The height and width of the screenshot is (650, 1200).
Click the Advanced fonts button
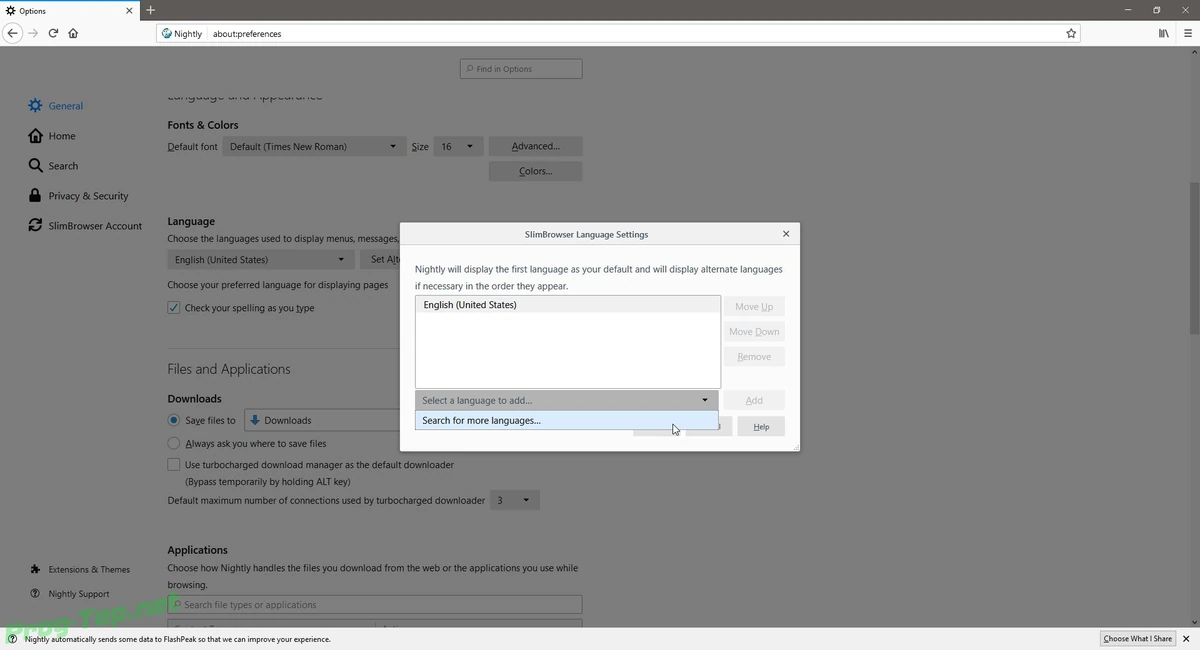535,146
